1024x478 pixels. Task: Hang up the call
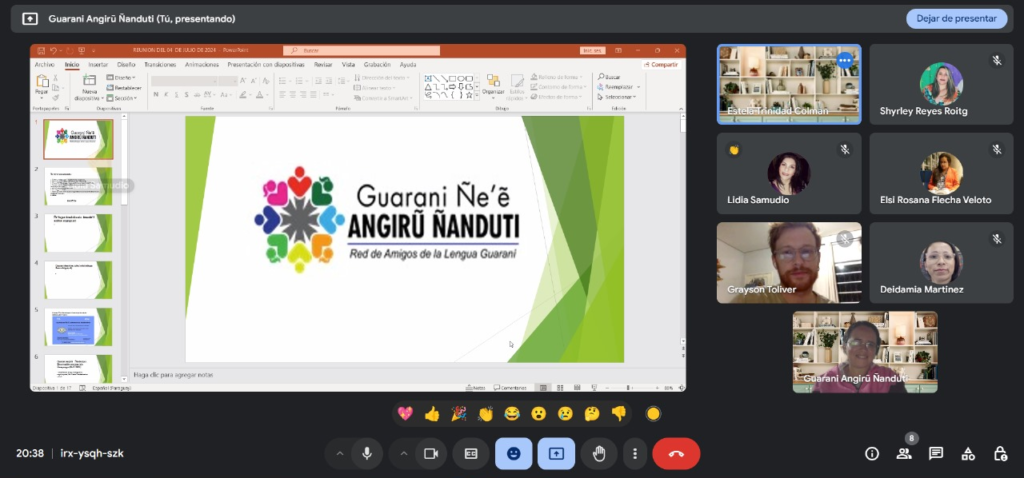(676, 454)
